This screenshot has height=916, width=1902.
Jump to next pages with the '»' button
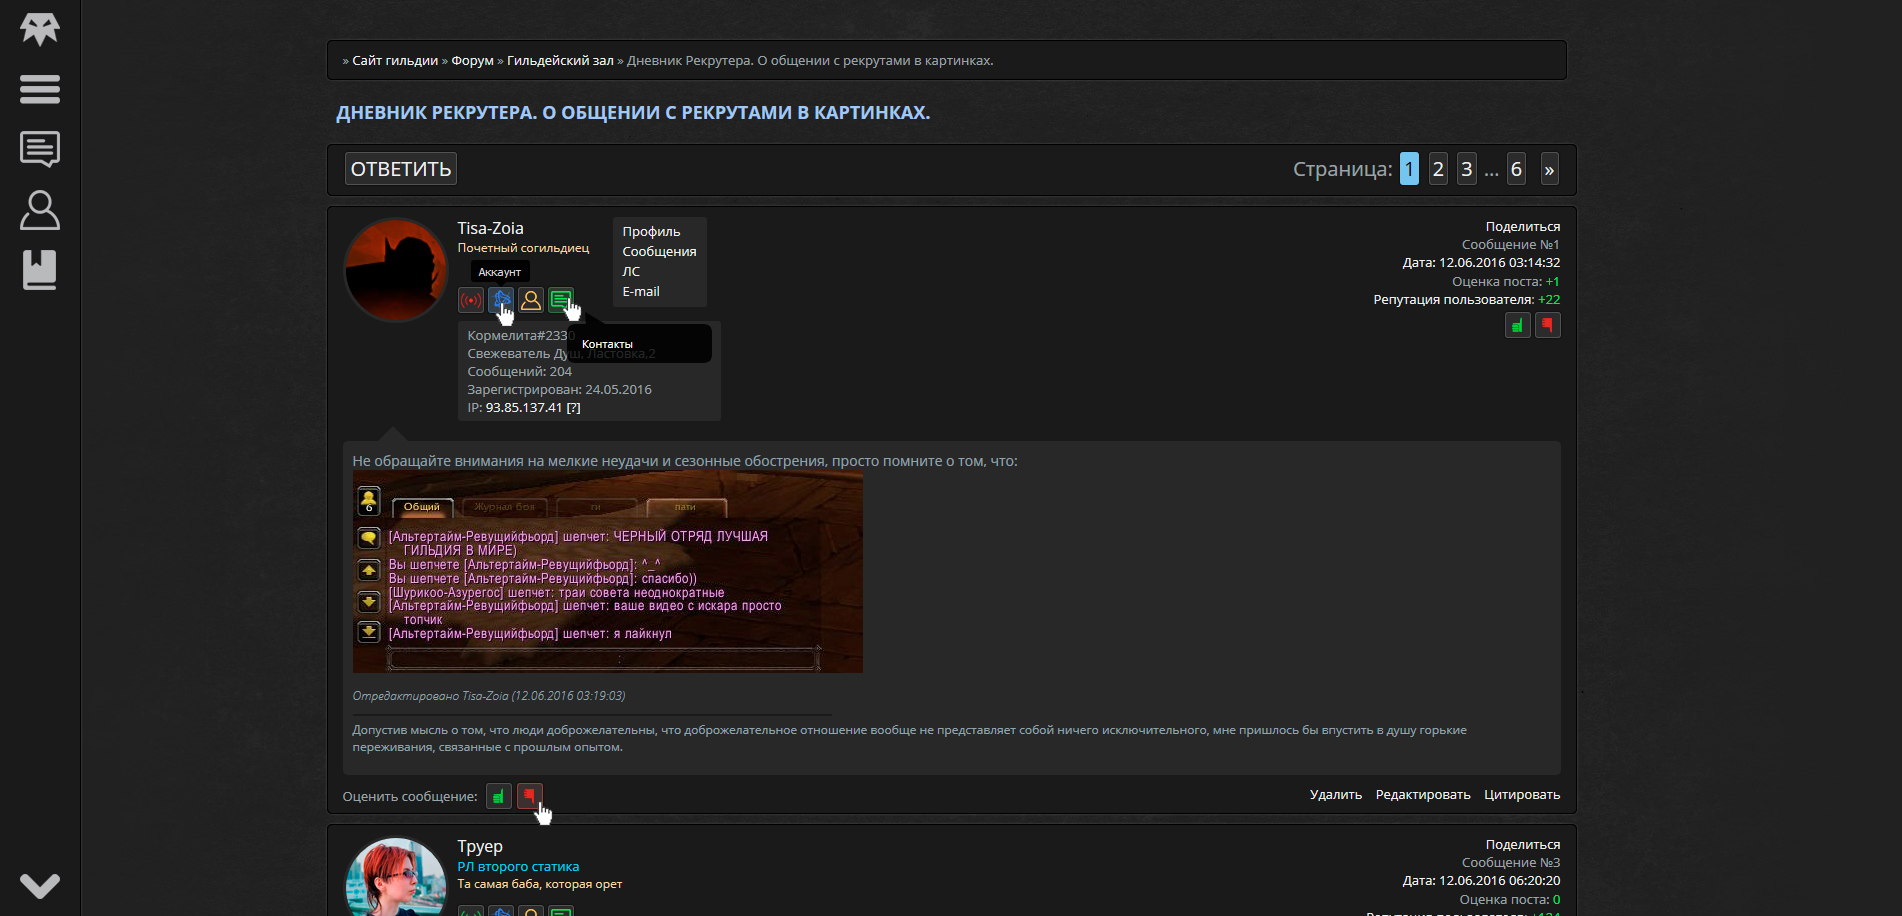coord(1549,169)
